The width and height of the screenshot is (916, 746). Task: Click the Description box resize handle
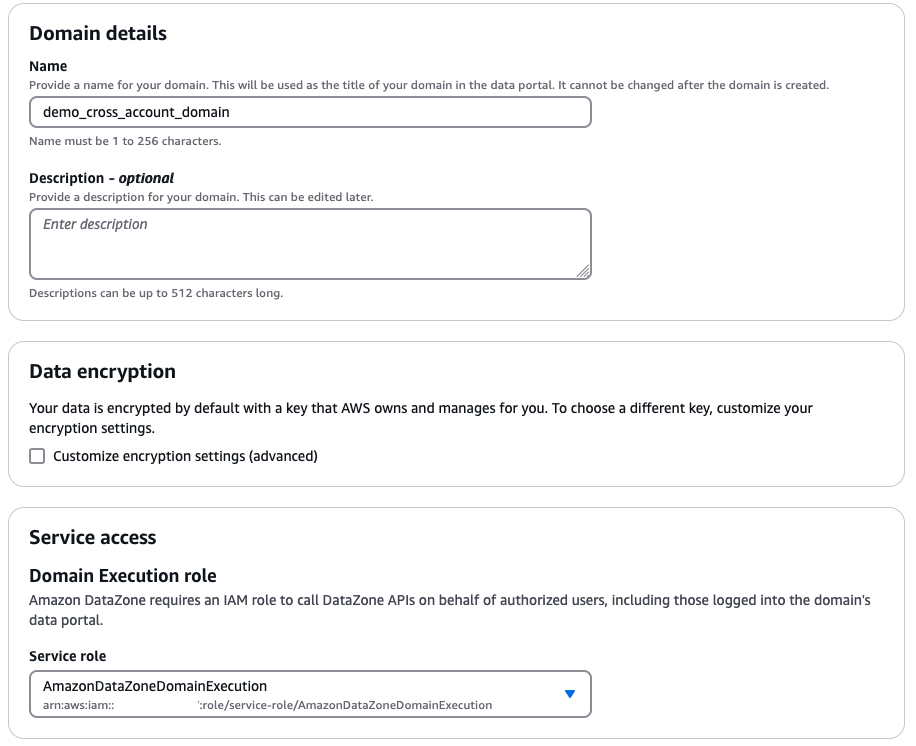point(583,270)
